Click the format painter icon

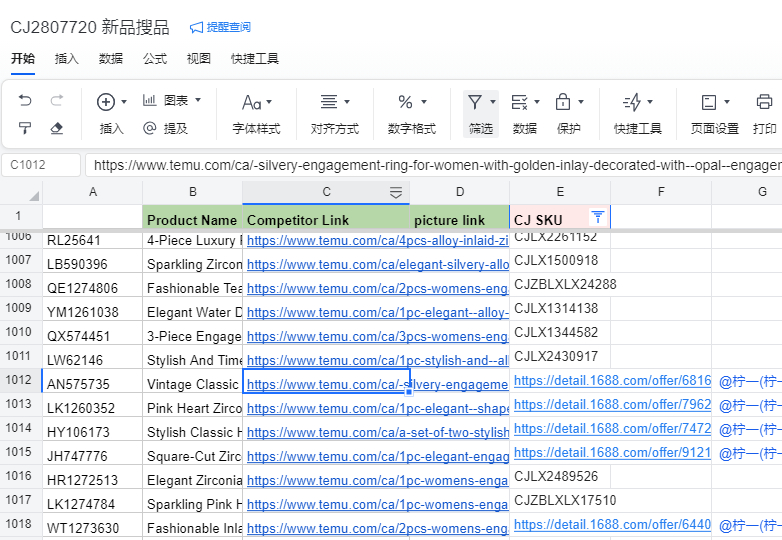(x=25, y=128)
